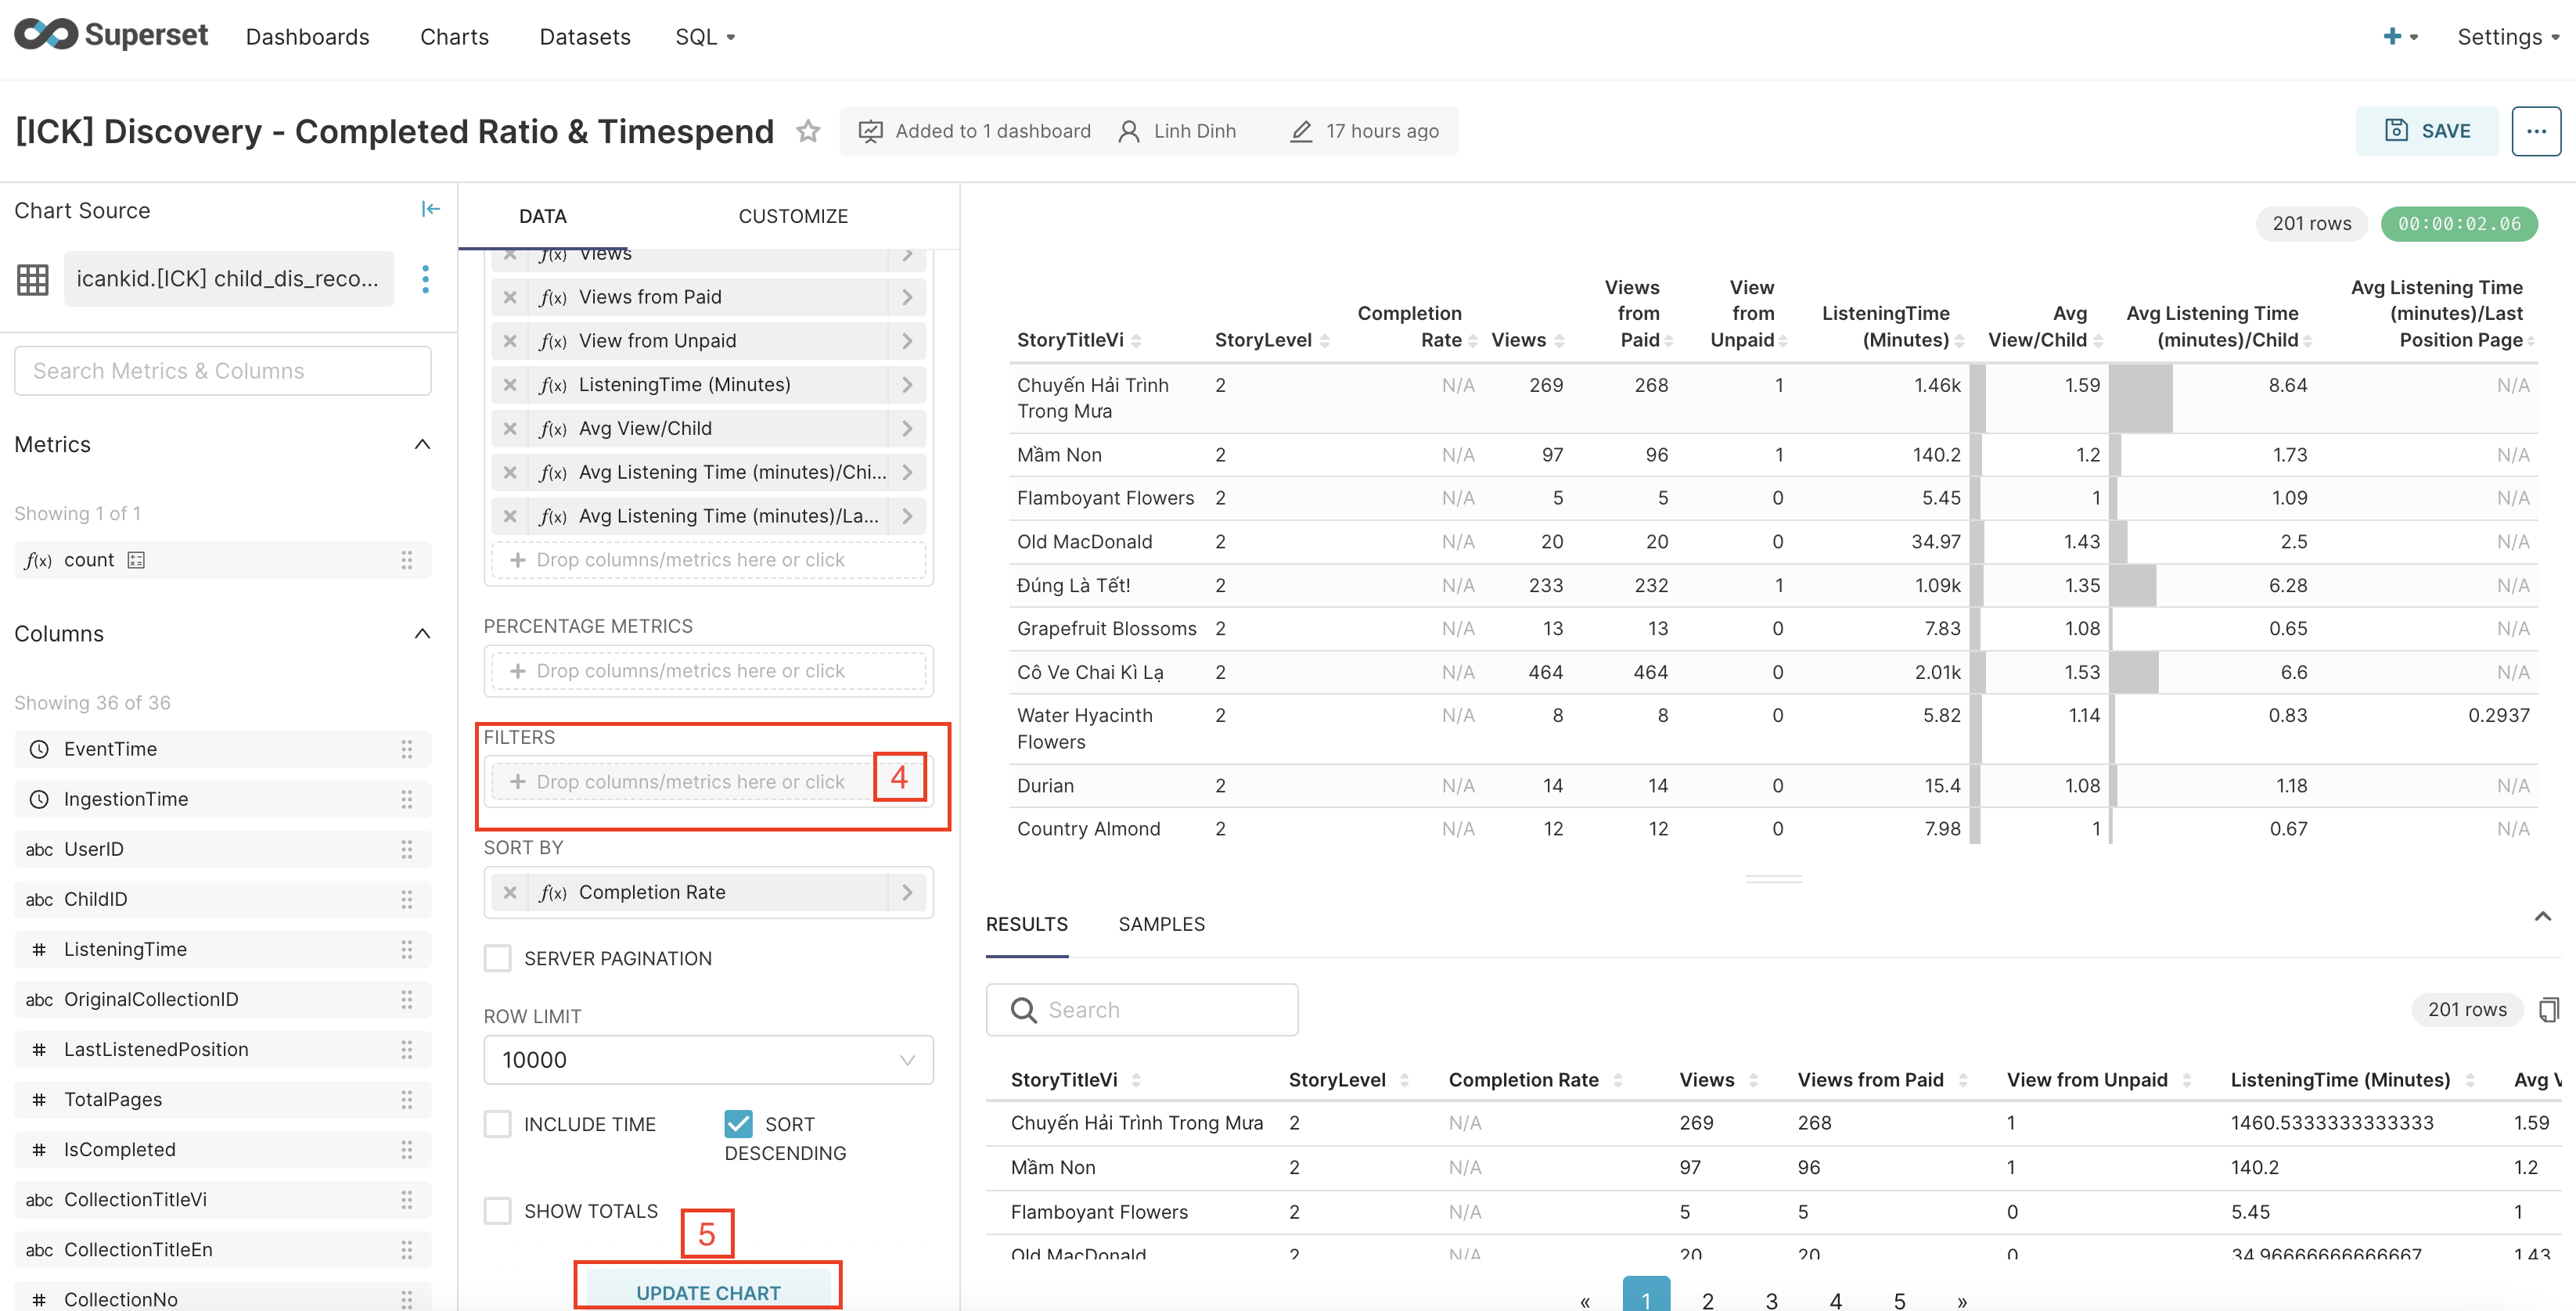
Task: Open the Settings dropdown menu
Action: coord(2508,37)
